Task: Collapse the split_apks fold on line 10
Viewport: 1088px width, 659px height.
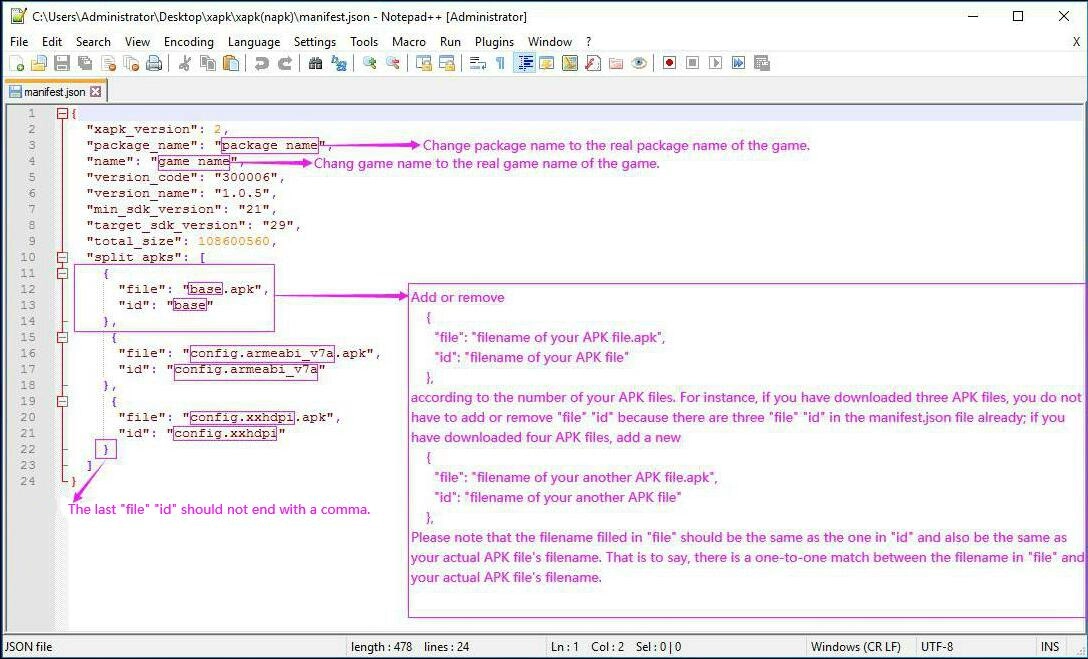Action: pos(61,257)
